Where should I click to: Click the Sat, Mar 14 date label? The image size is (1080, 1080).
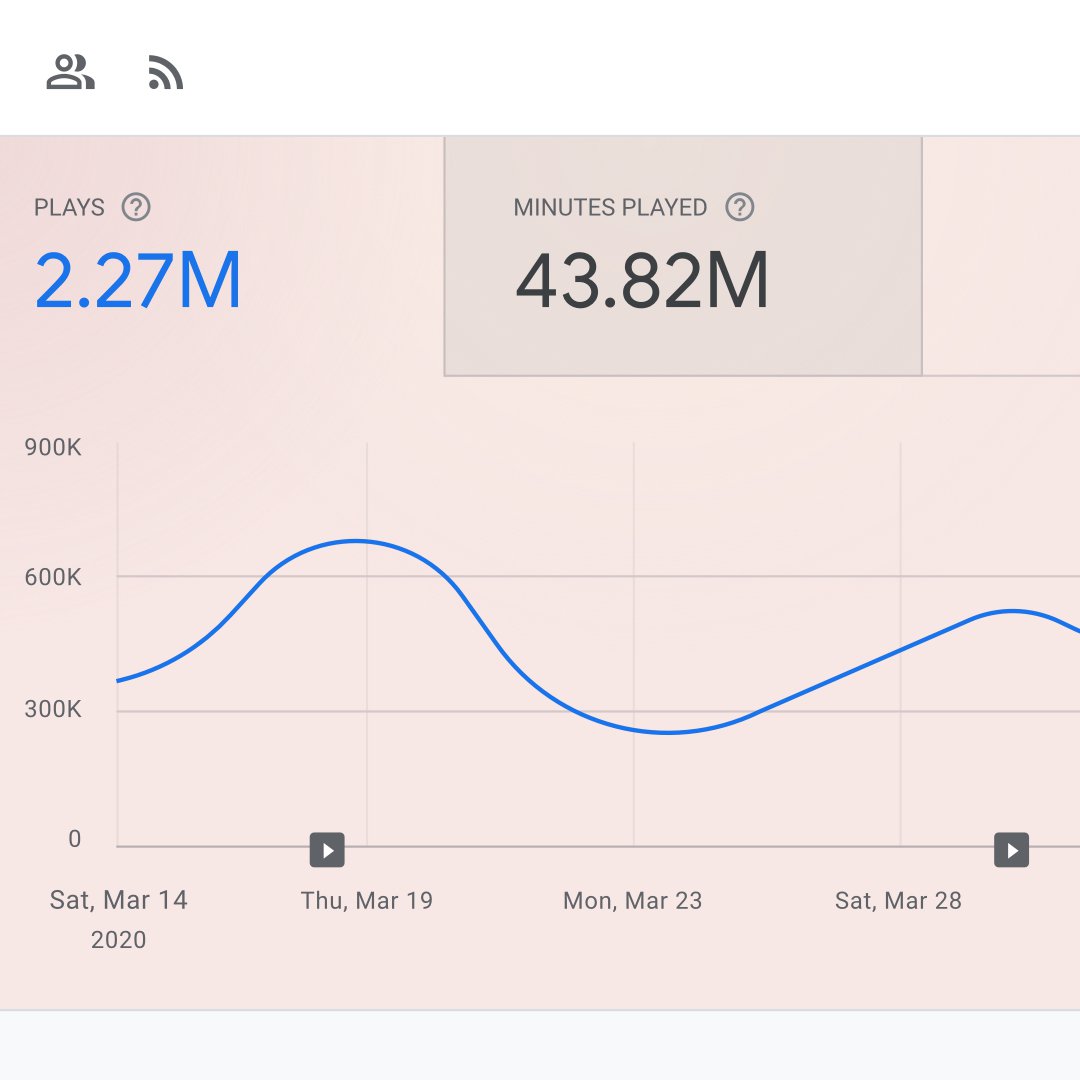[118, 900]
